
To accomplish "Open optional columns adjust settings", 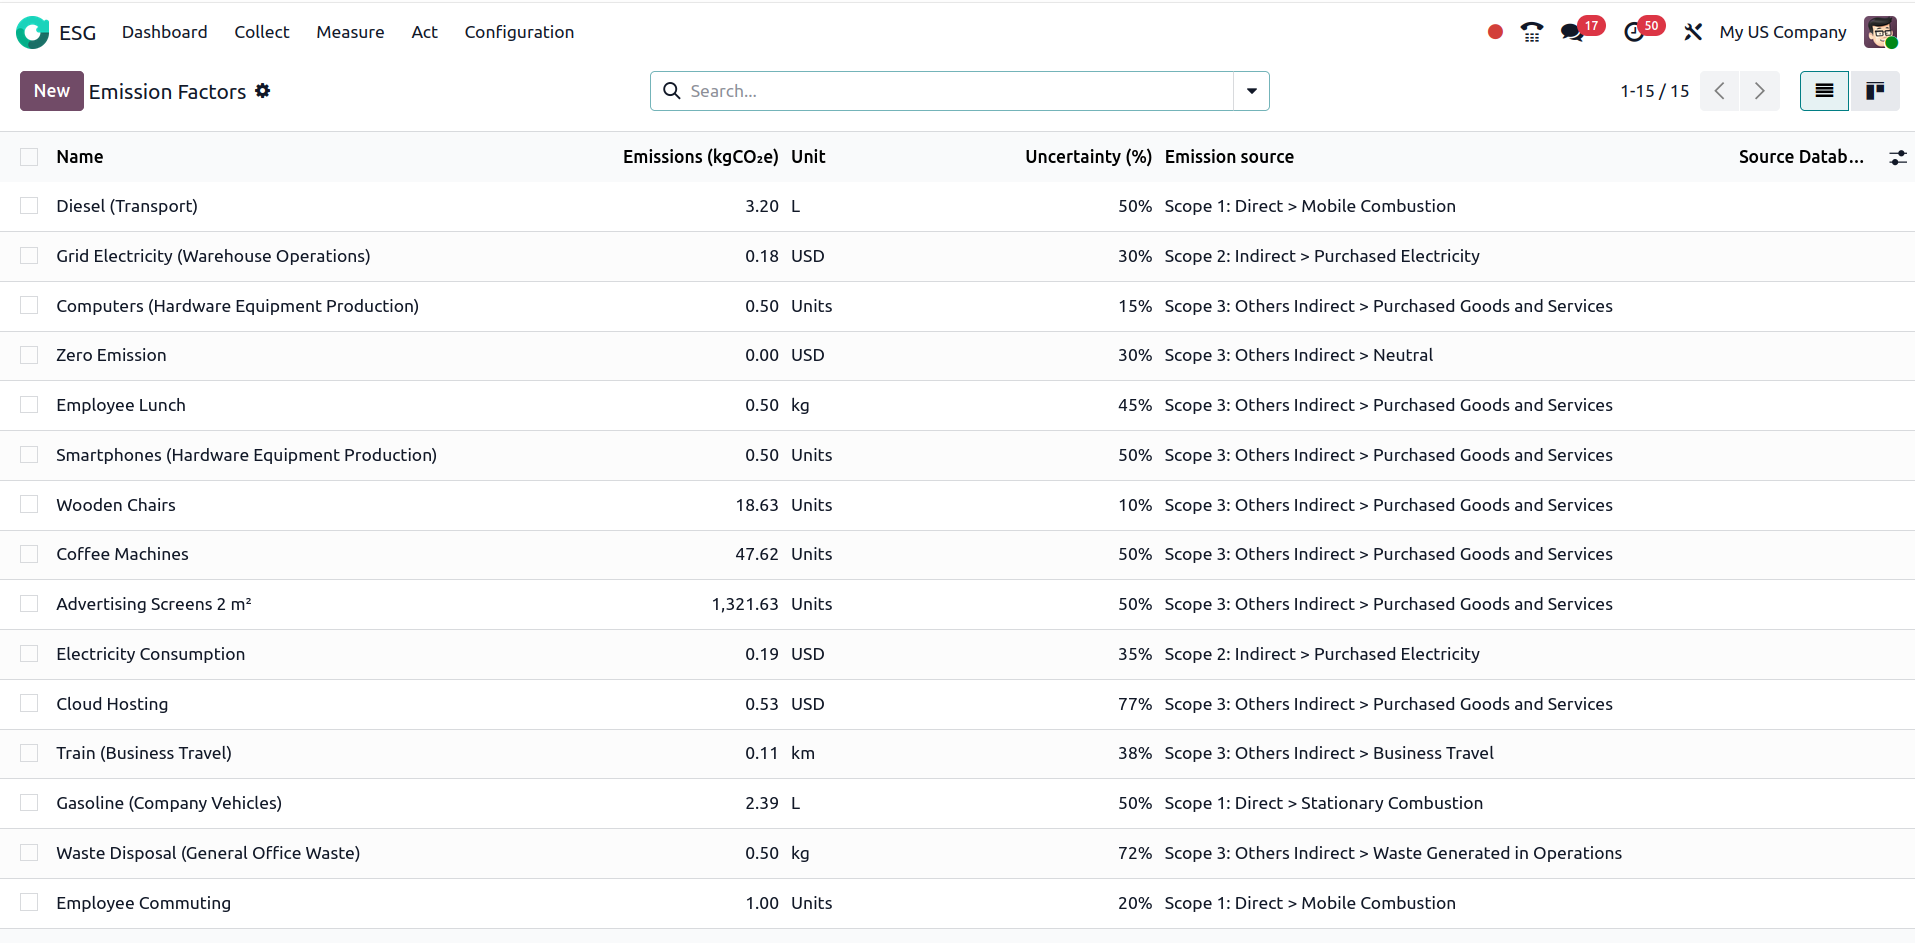I will coord(1897,157).
